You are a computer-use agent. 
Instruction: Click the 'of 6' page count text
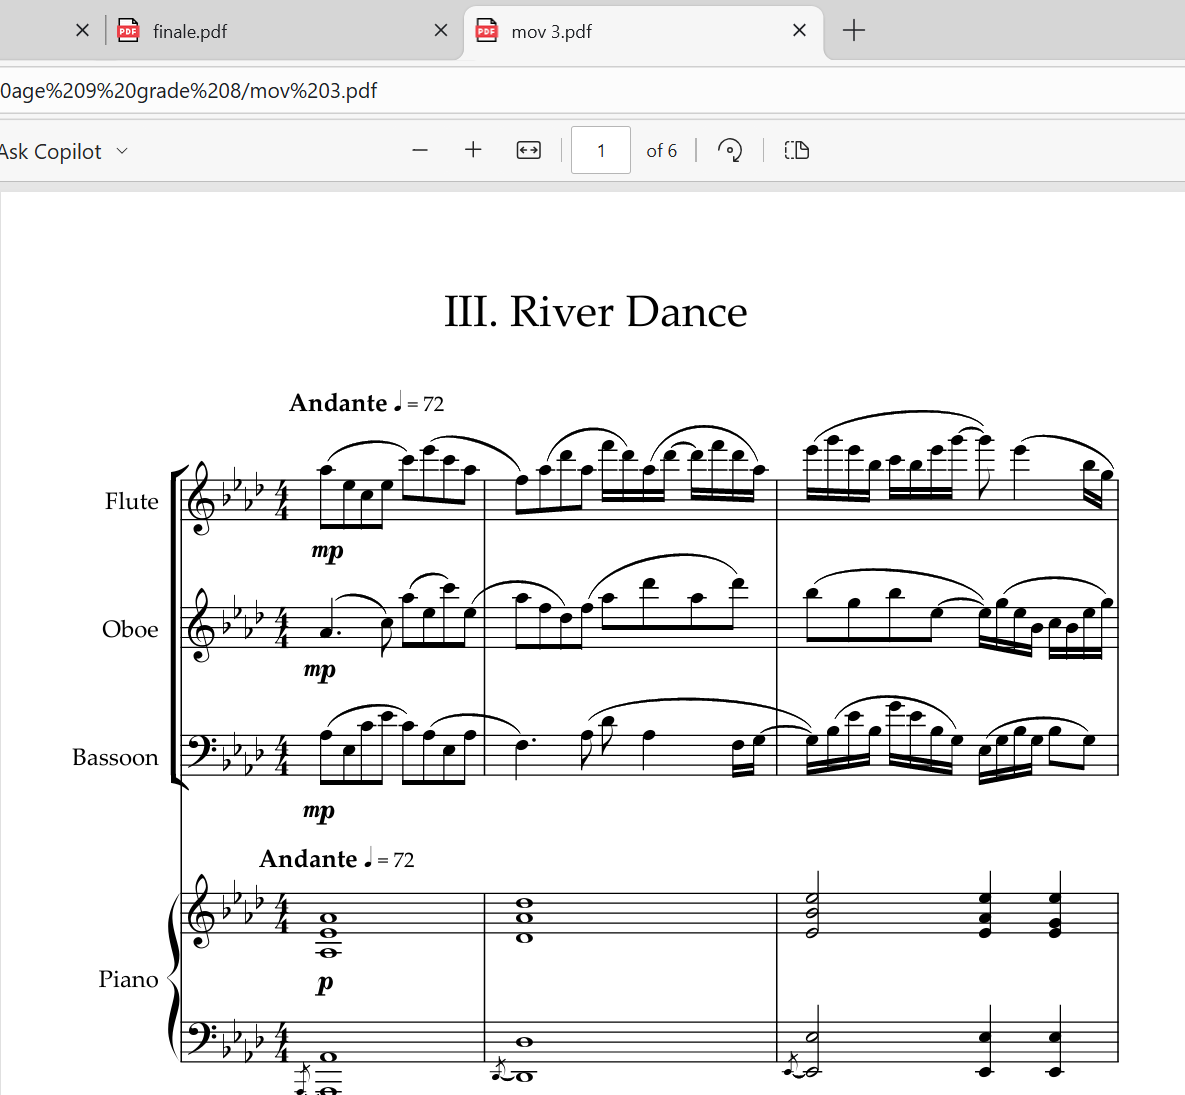click(x=661, y=151)
